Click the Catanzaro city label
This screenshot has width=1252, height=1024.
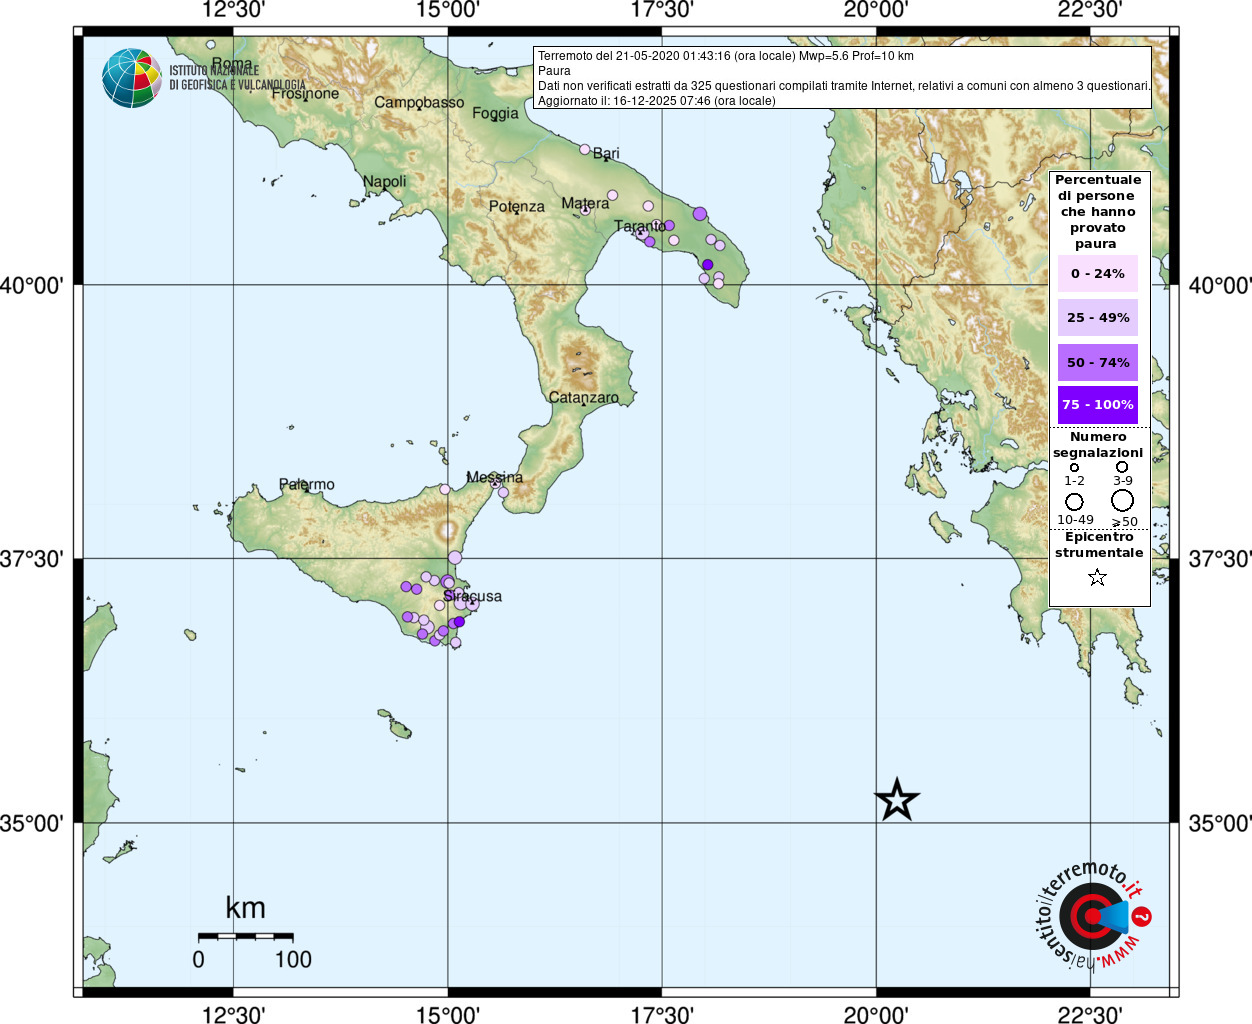click(584, 398)
